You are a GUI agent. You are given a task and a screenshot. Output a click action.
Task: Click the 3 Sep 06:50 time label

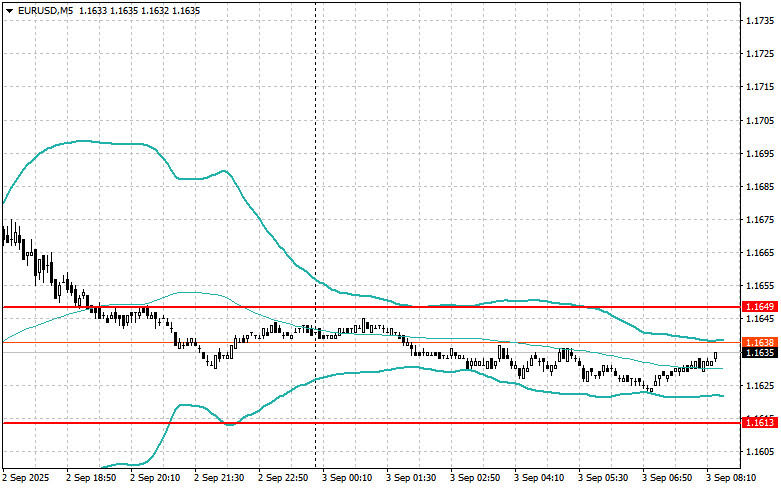[667, 478]
